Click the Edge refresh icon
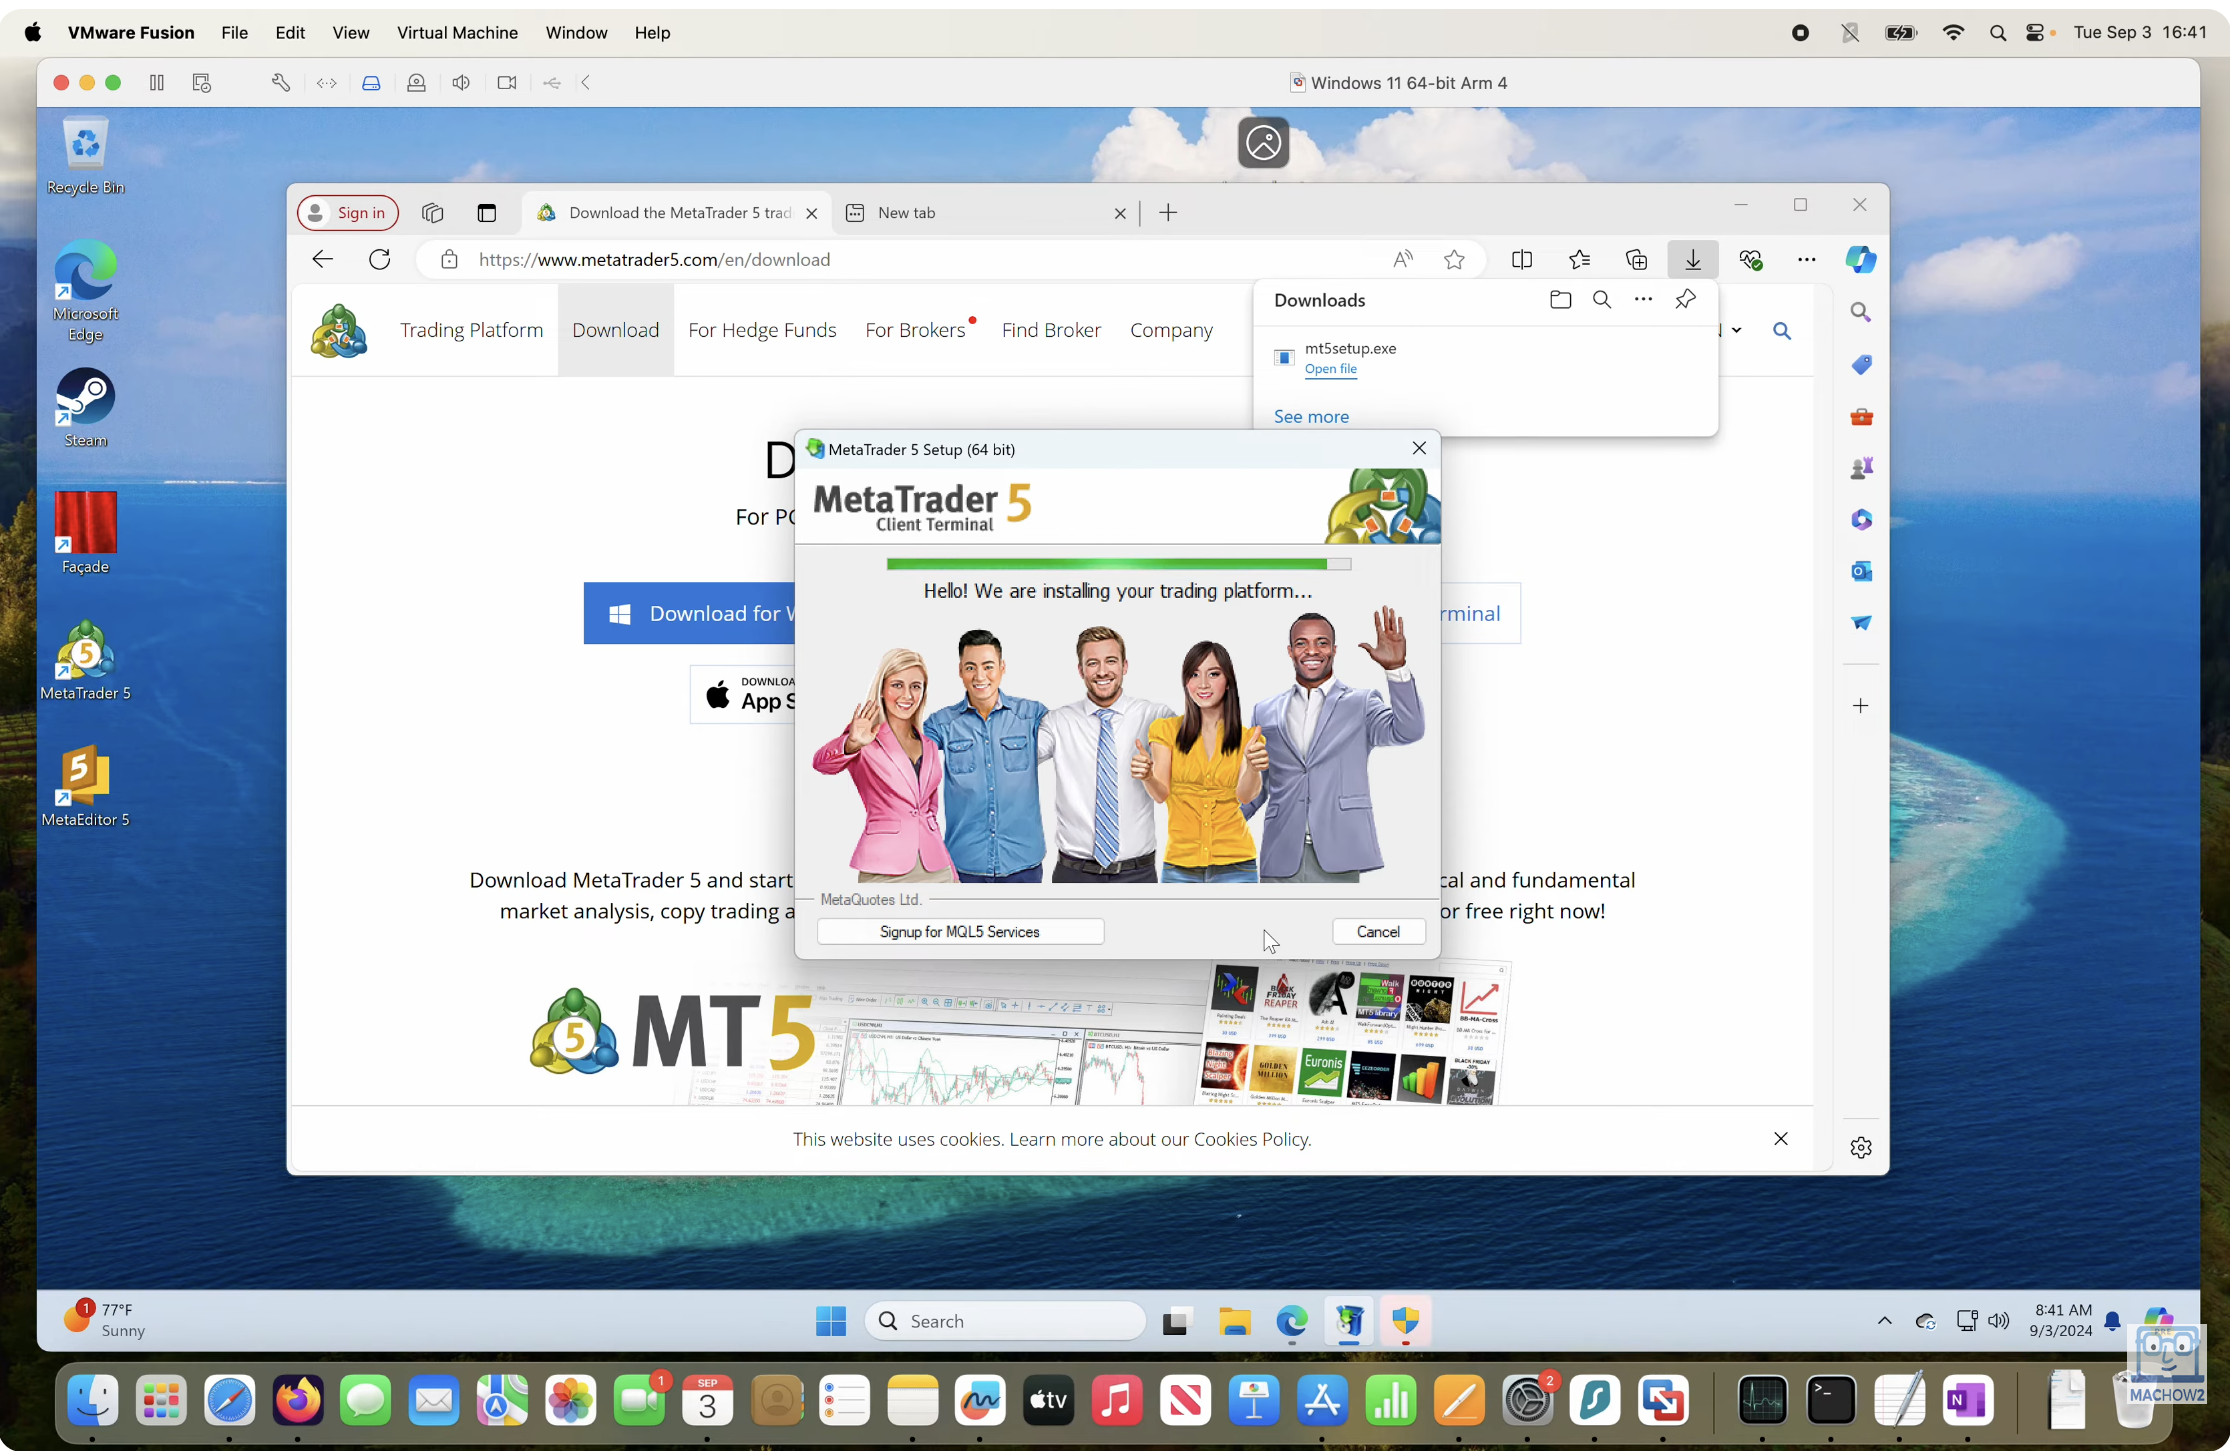2238x1456 pixels. [x=381, y=260]
